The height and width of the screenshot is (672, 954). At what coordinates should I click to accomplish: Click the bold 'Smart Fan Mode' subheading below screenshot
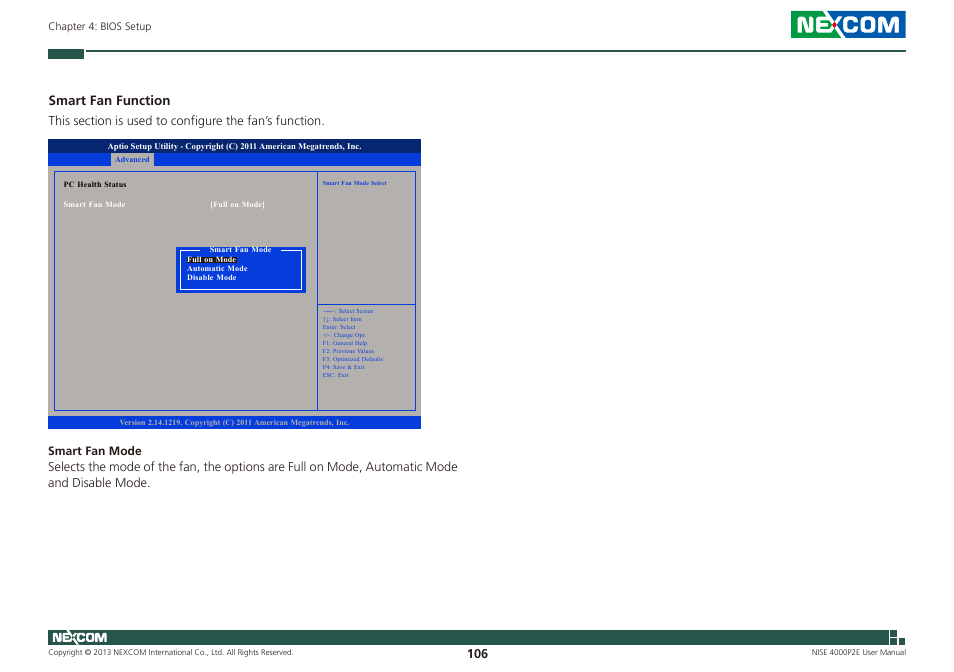[x=95, y=451]
